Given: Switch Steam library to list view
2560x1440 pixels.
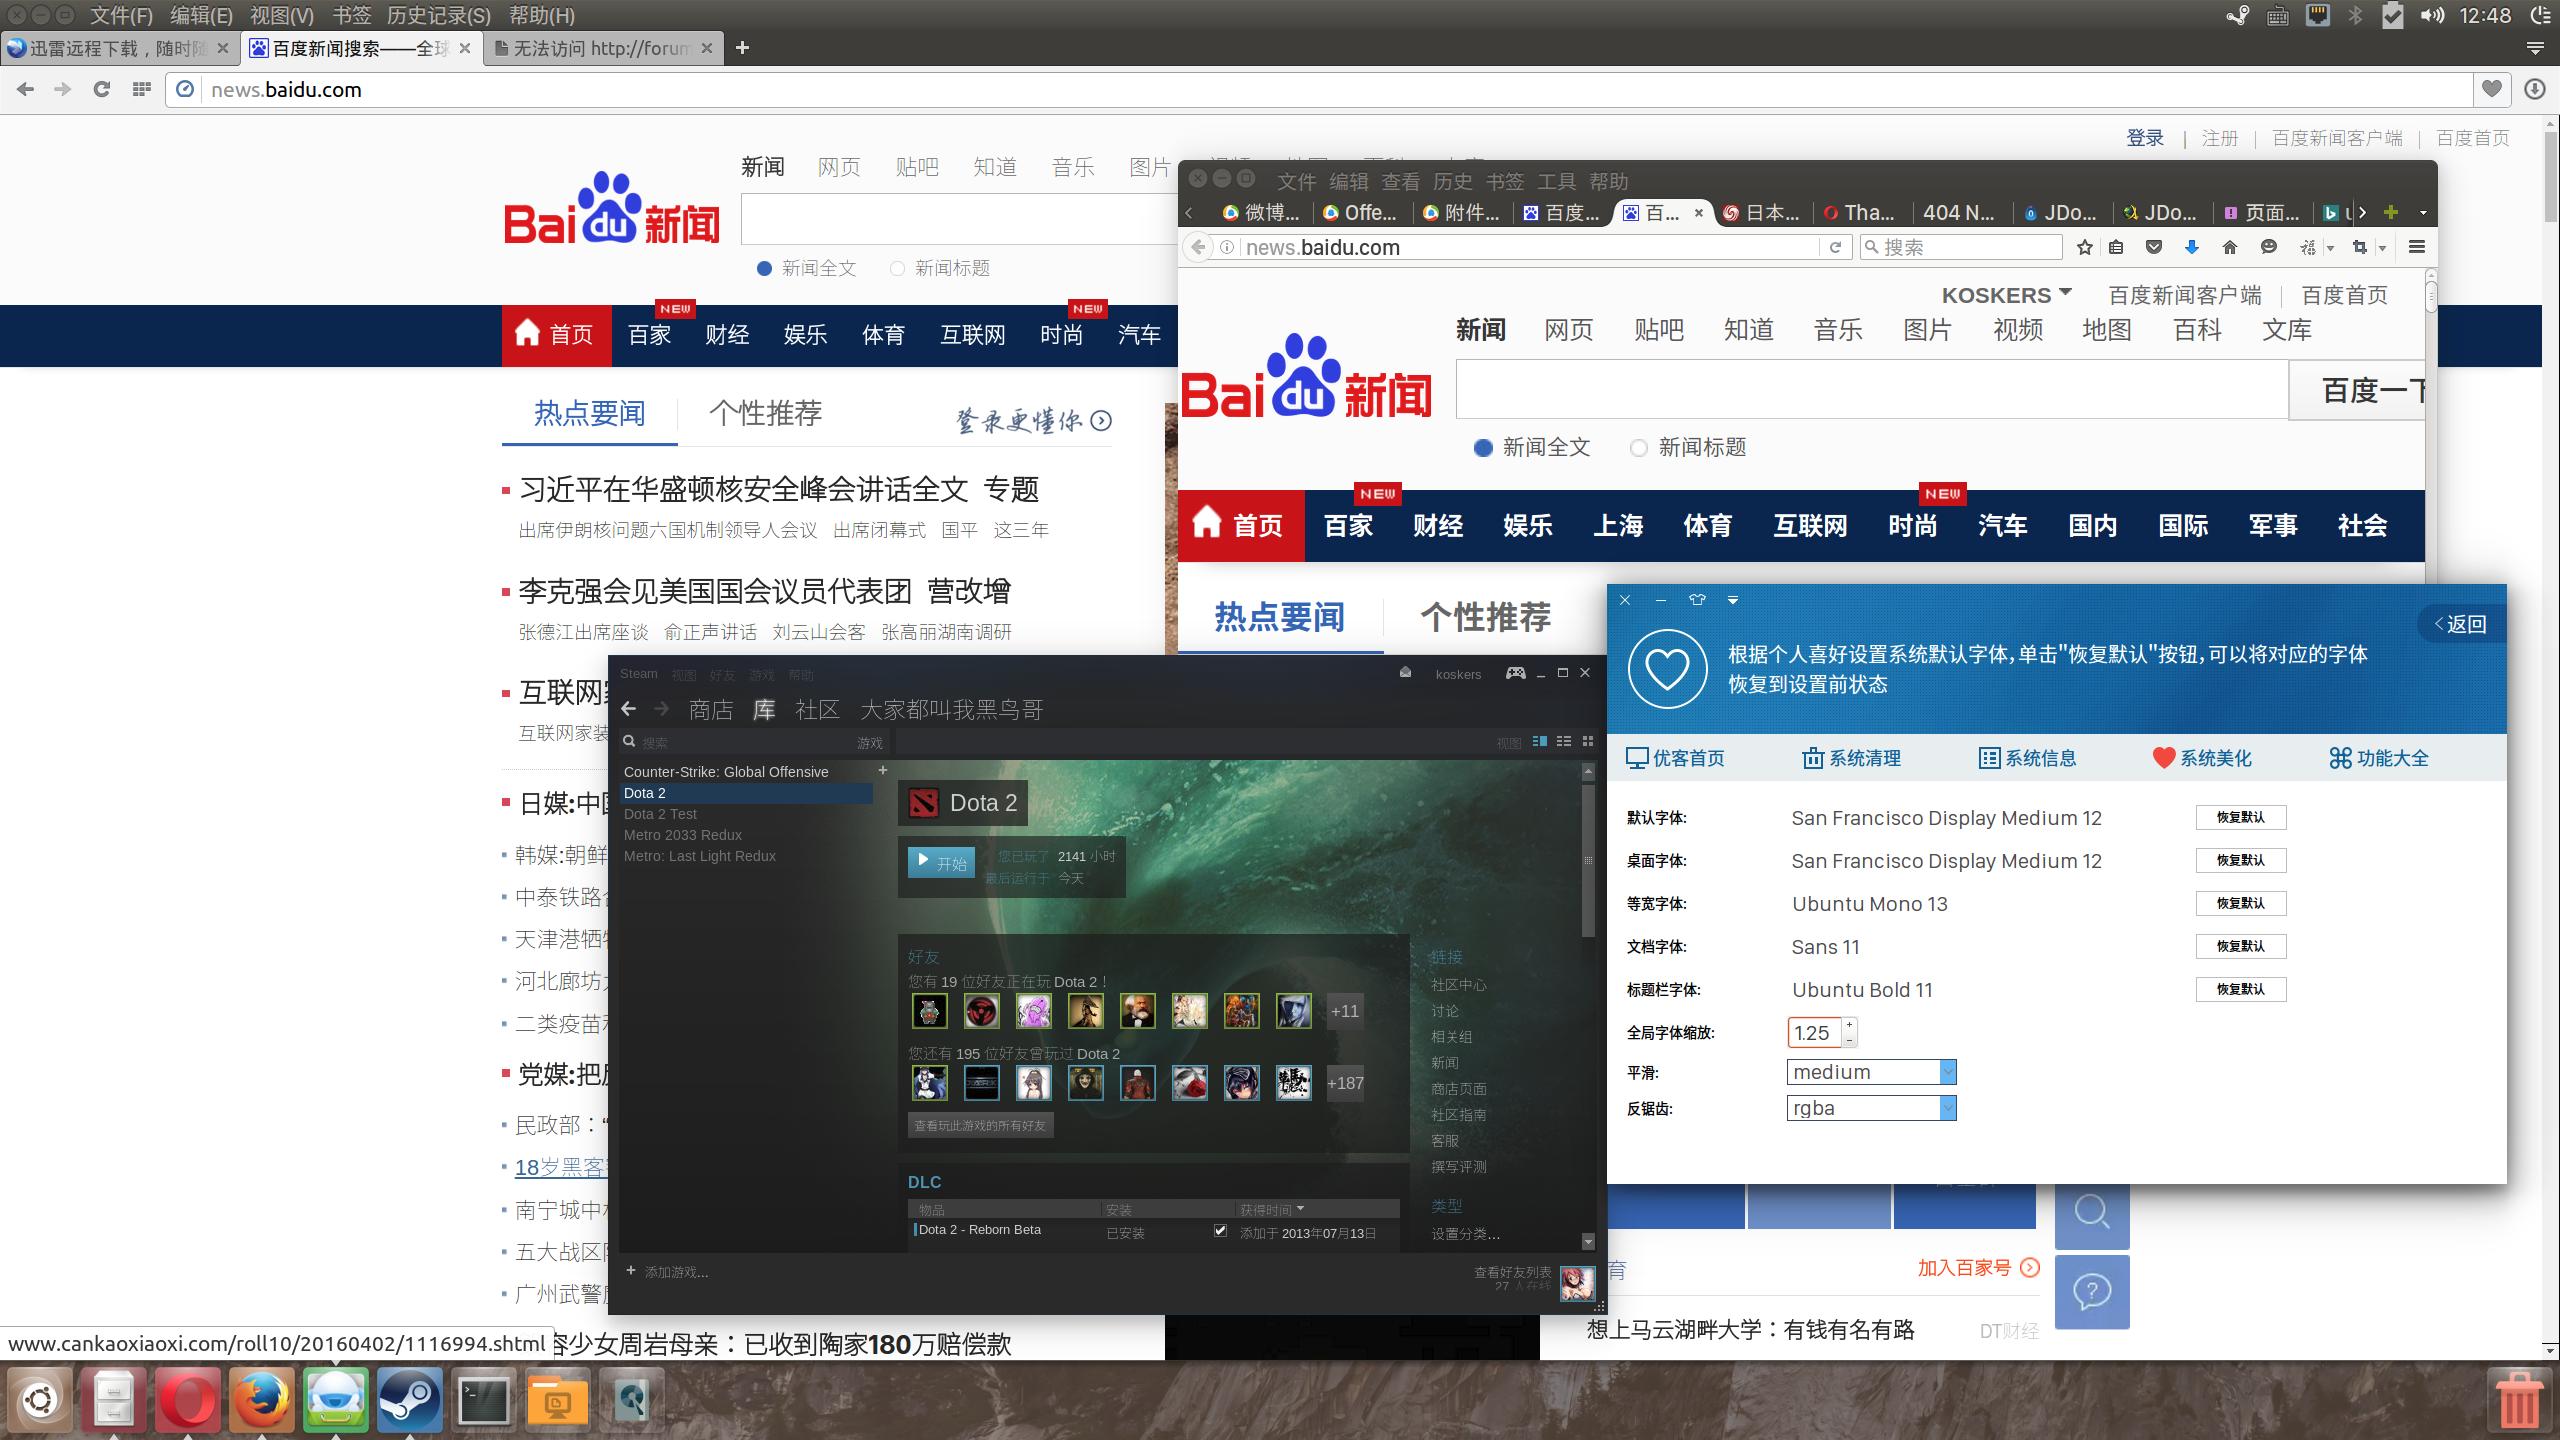Looking at the screenshot, I should tap(1564, 741).
